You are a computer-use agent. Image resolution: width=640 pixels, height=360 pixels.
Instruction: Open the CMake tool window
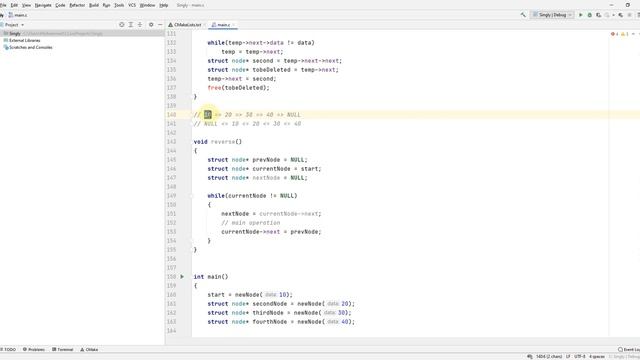[89, 349]
